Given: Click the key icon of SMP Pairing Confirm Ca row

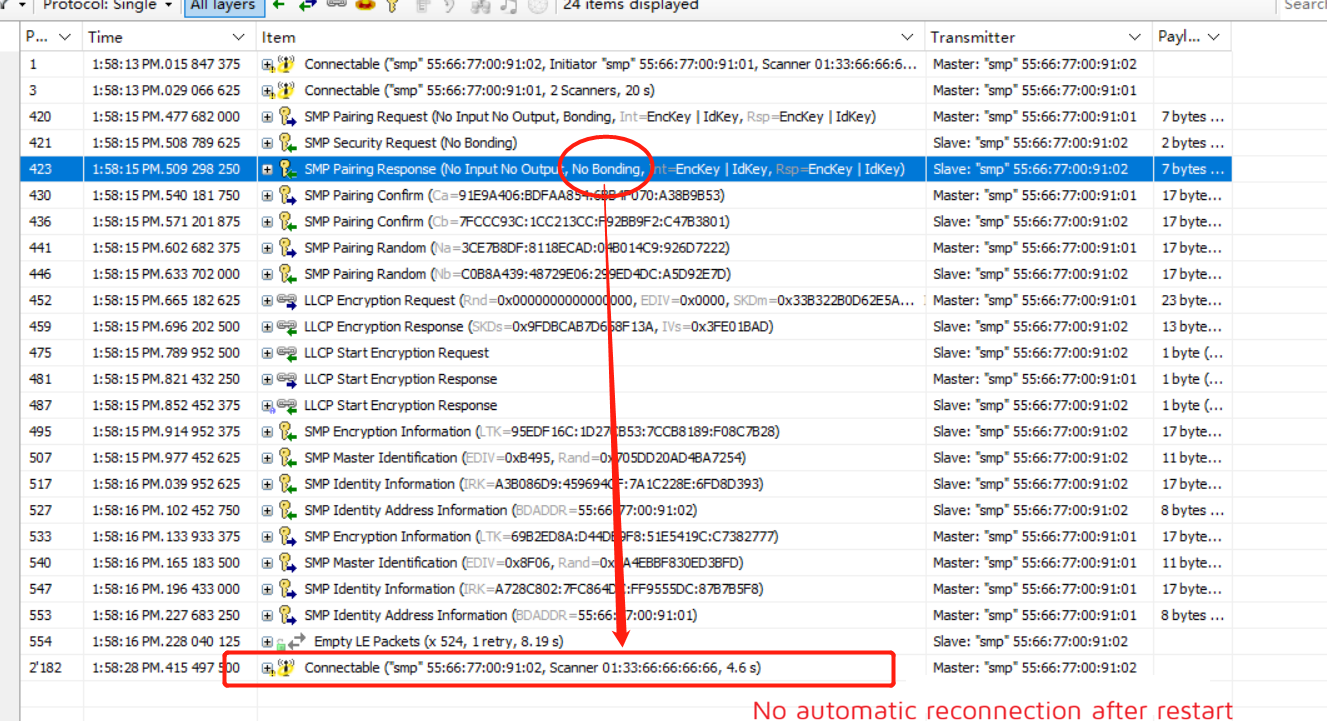Looking at the screenshot, I should 287,195.
